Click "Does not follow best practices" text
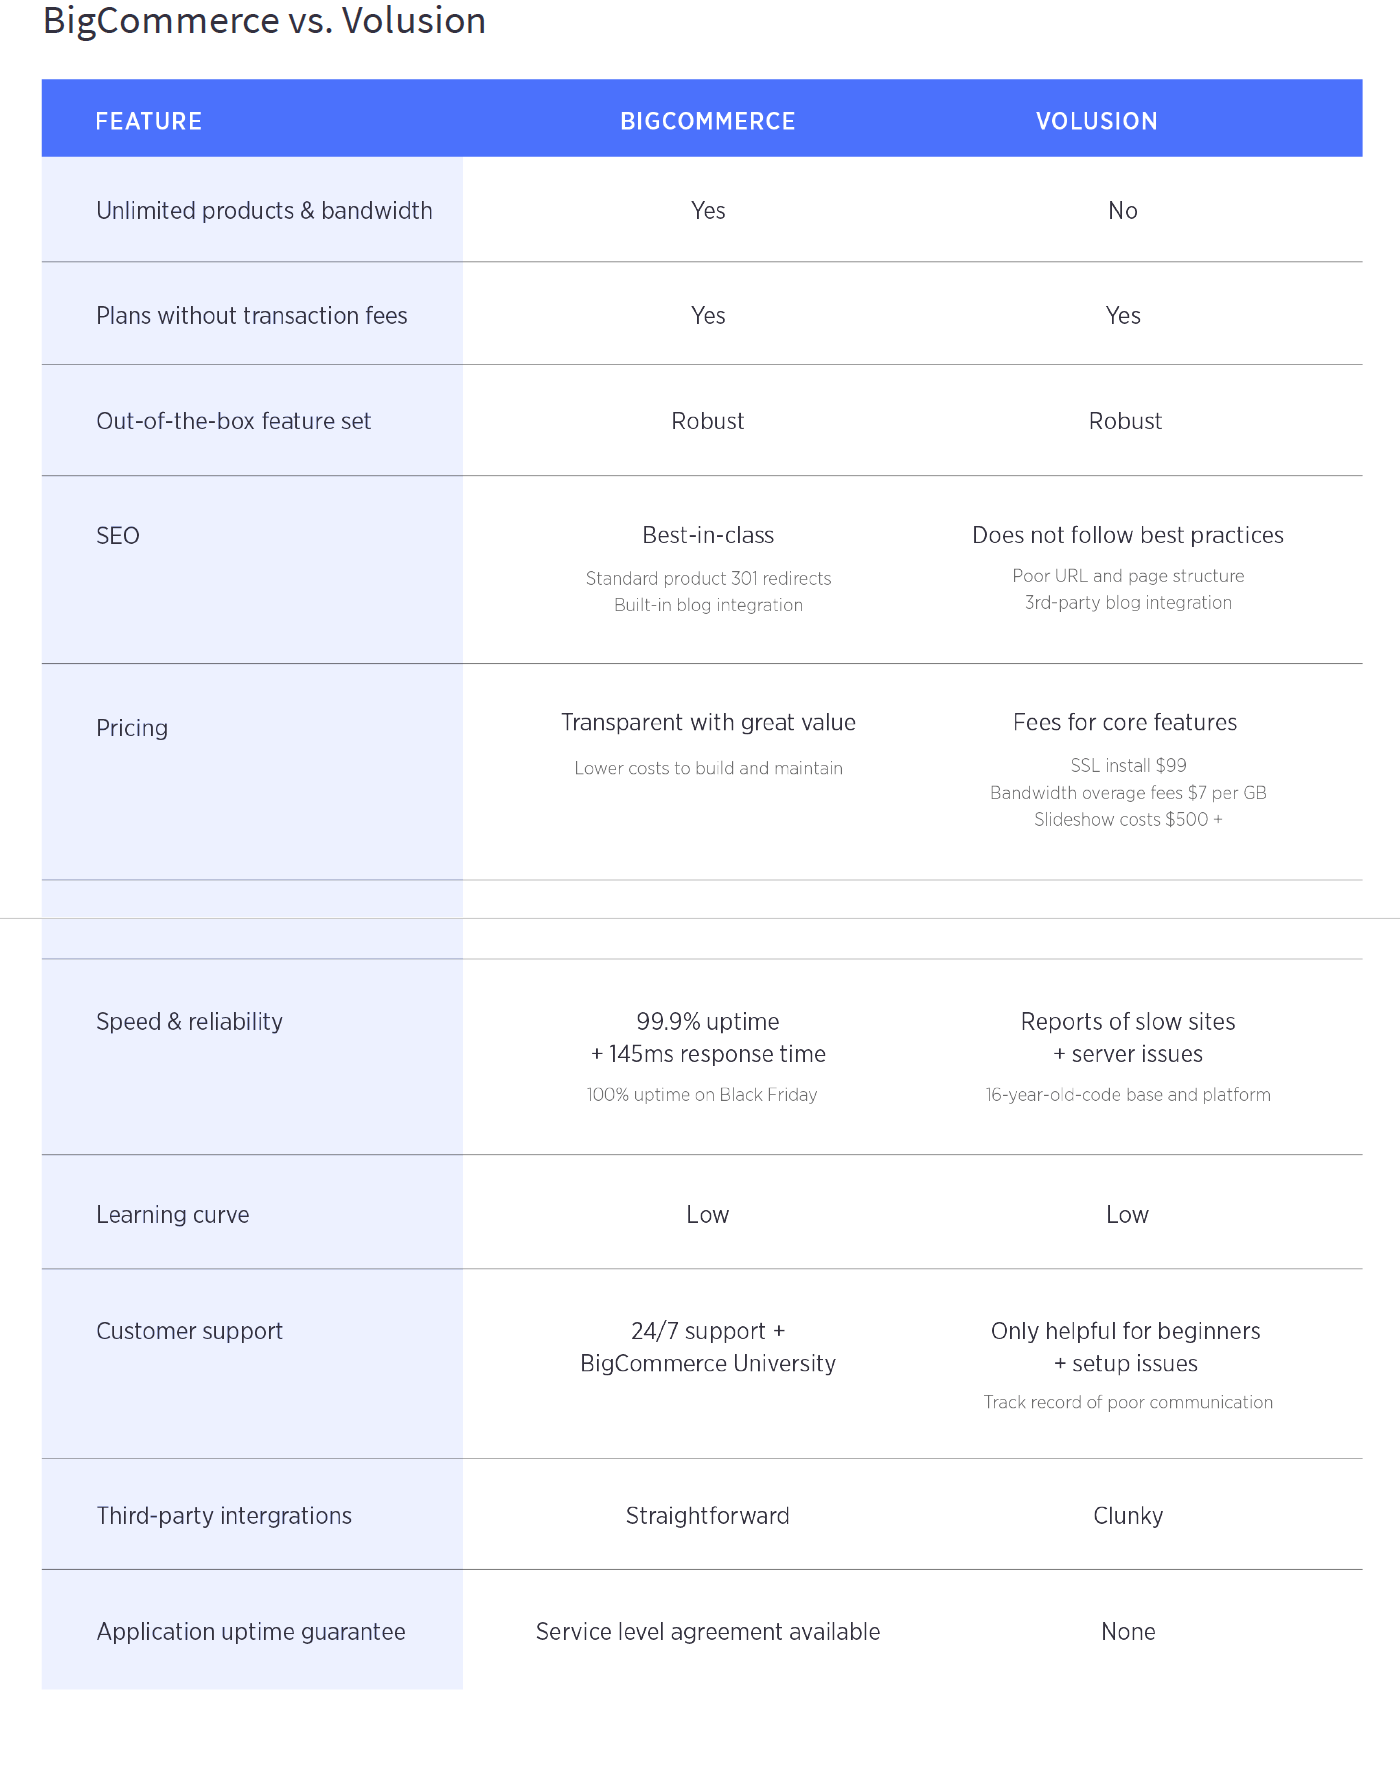 (1127, 535)
